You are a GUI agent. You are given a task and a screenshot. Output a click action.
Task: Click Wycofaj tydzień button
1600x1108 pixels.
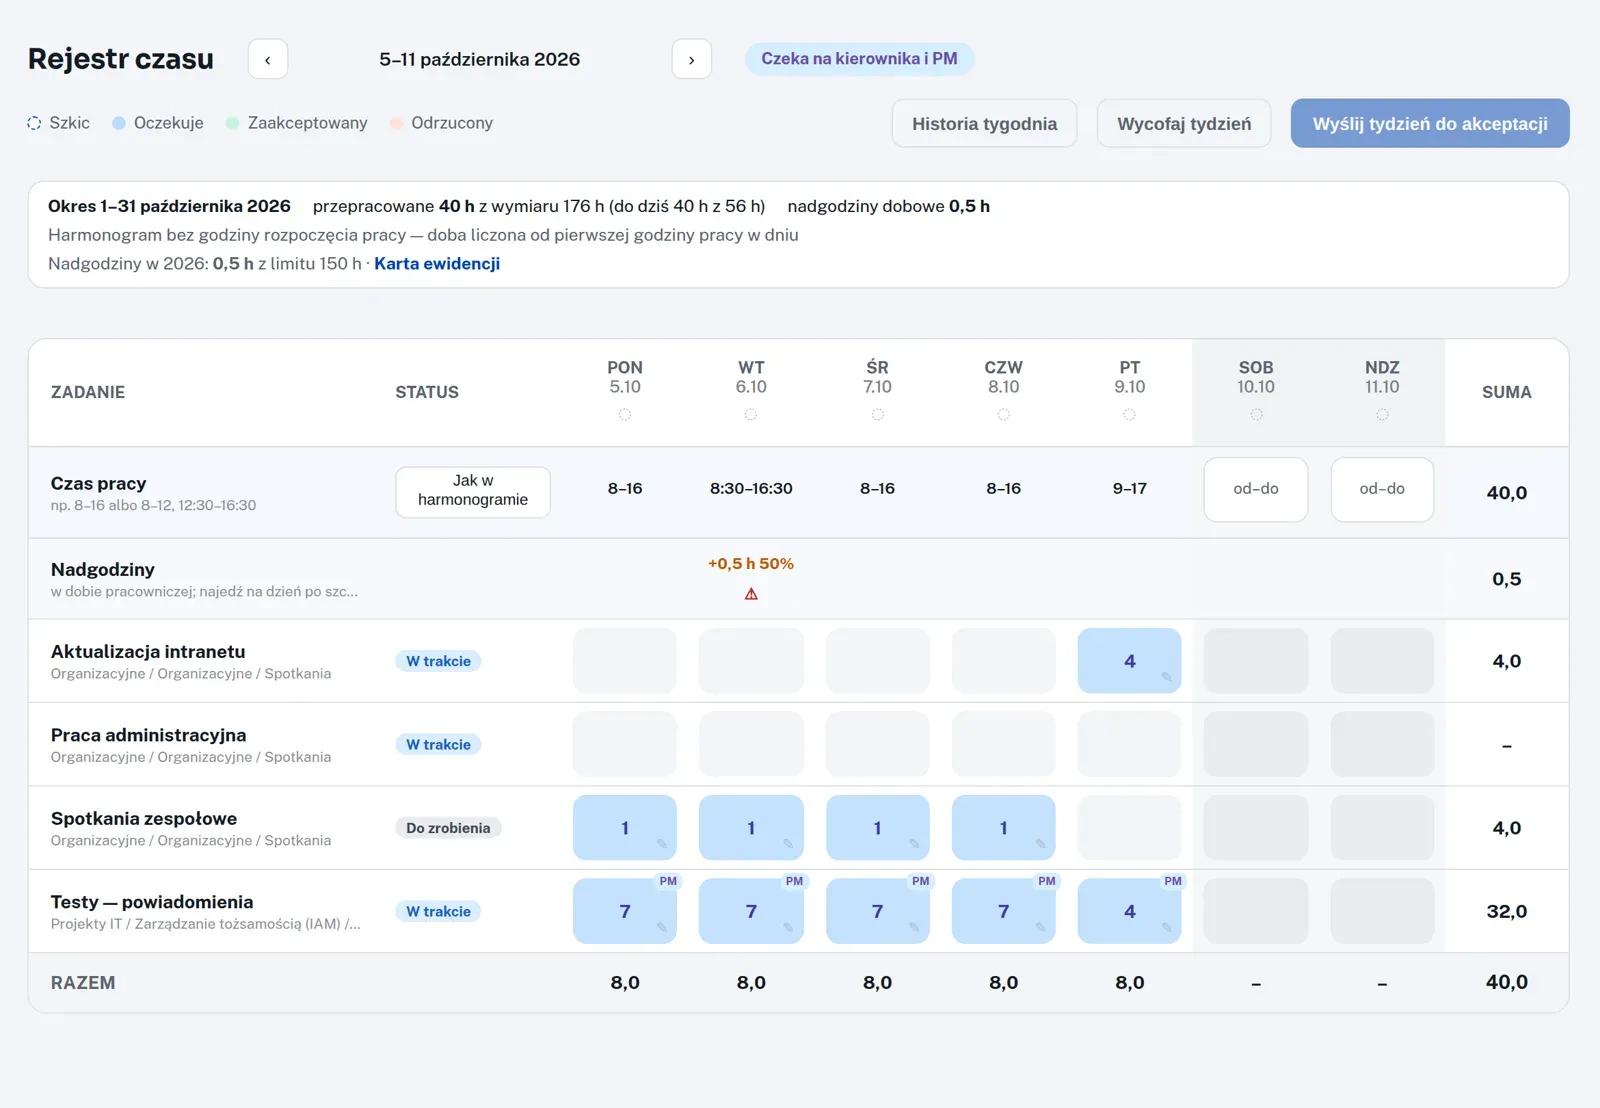1184,123
